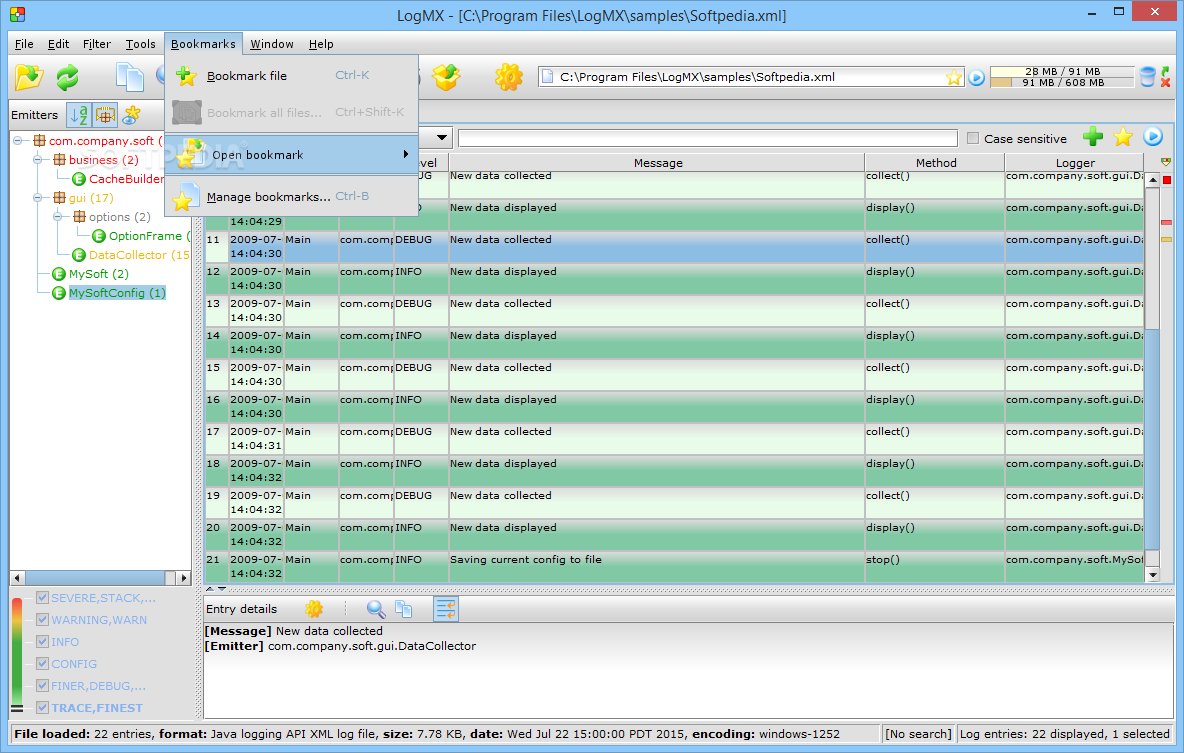Open the File menu

[x=24, y=44]
